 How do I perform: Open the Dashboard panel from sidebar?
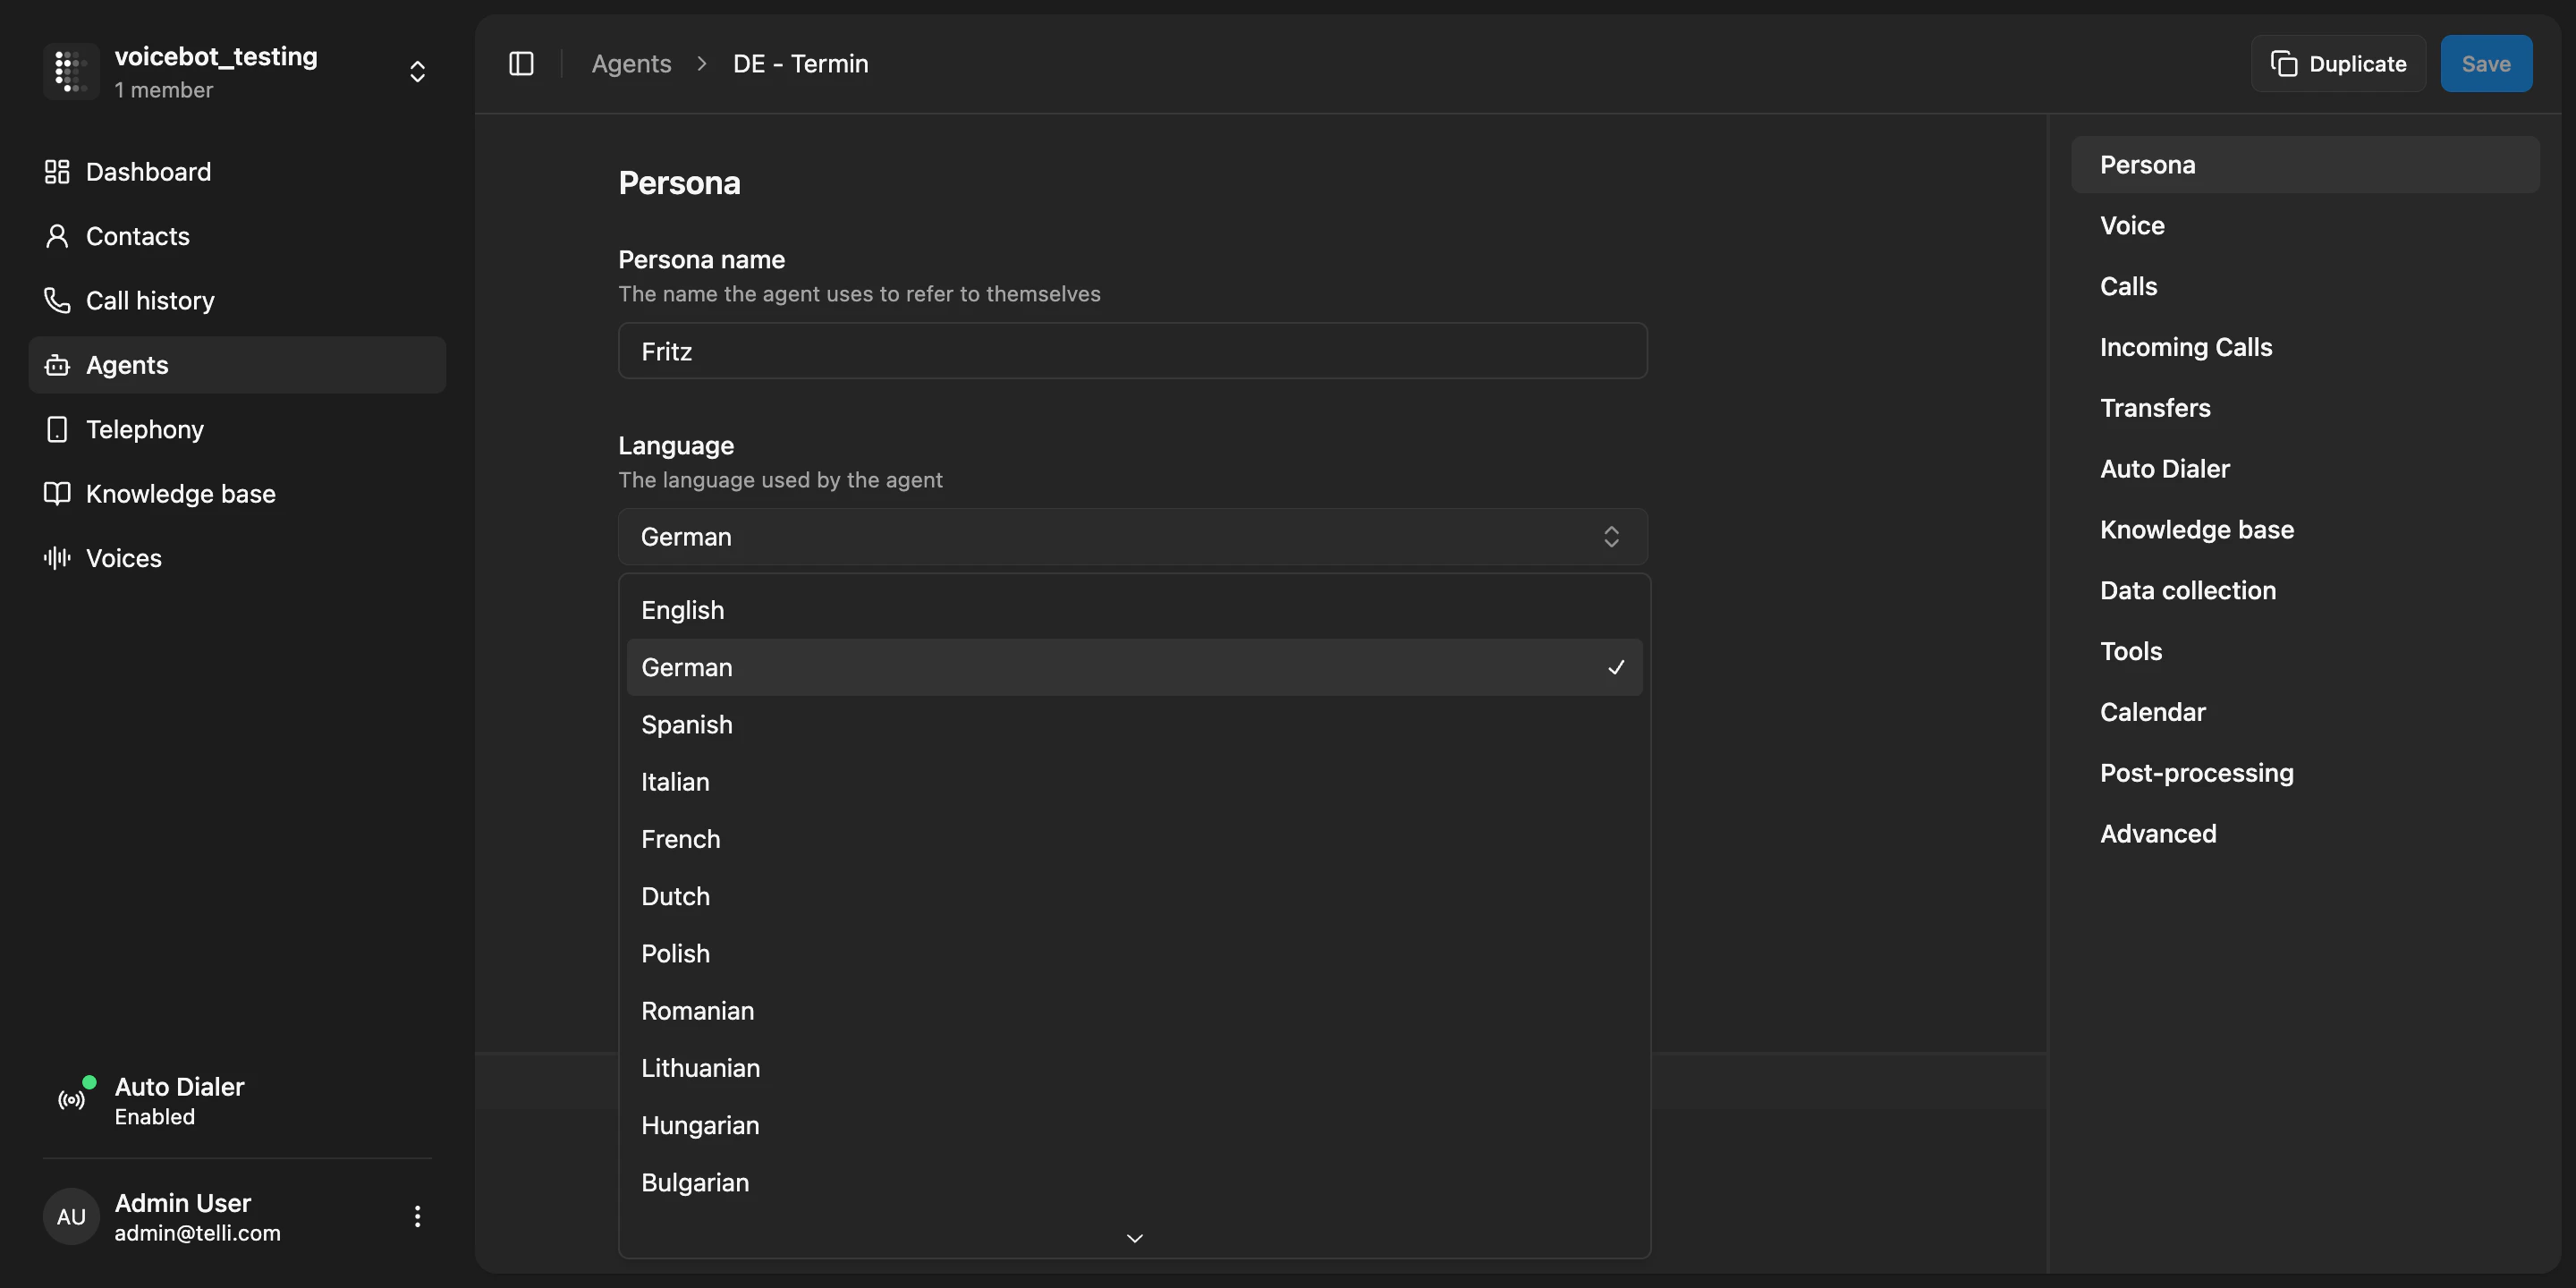(148, 171)
